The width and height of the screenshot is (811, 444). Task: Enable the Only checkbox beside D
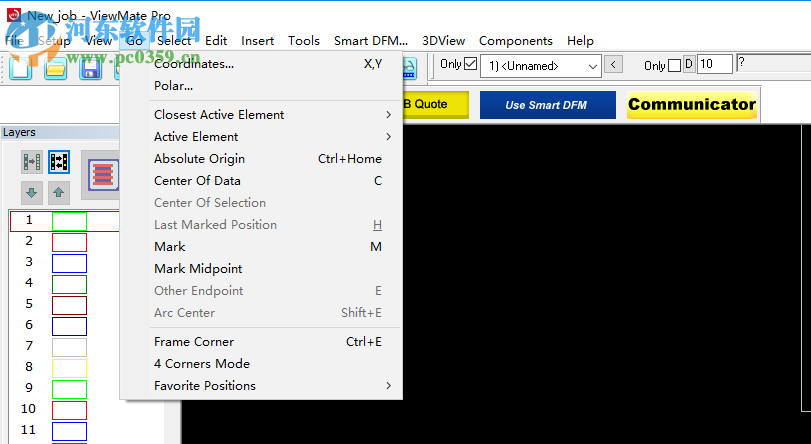tap(674, 66)
